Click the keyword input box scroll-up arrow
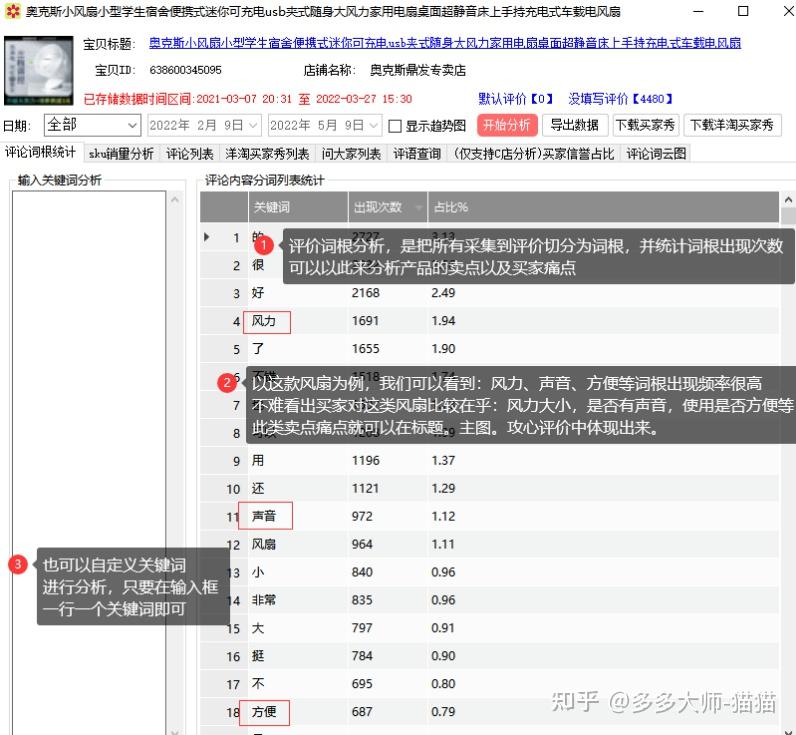This screenshot has width=796, height=735. tap(175, 201)
